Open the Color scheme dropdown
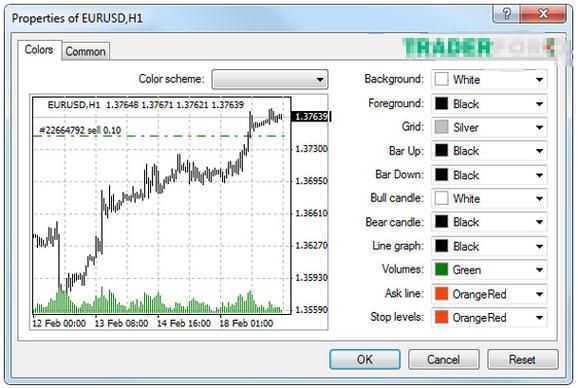The image size is (578, 388). (x=270, y=79)
